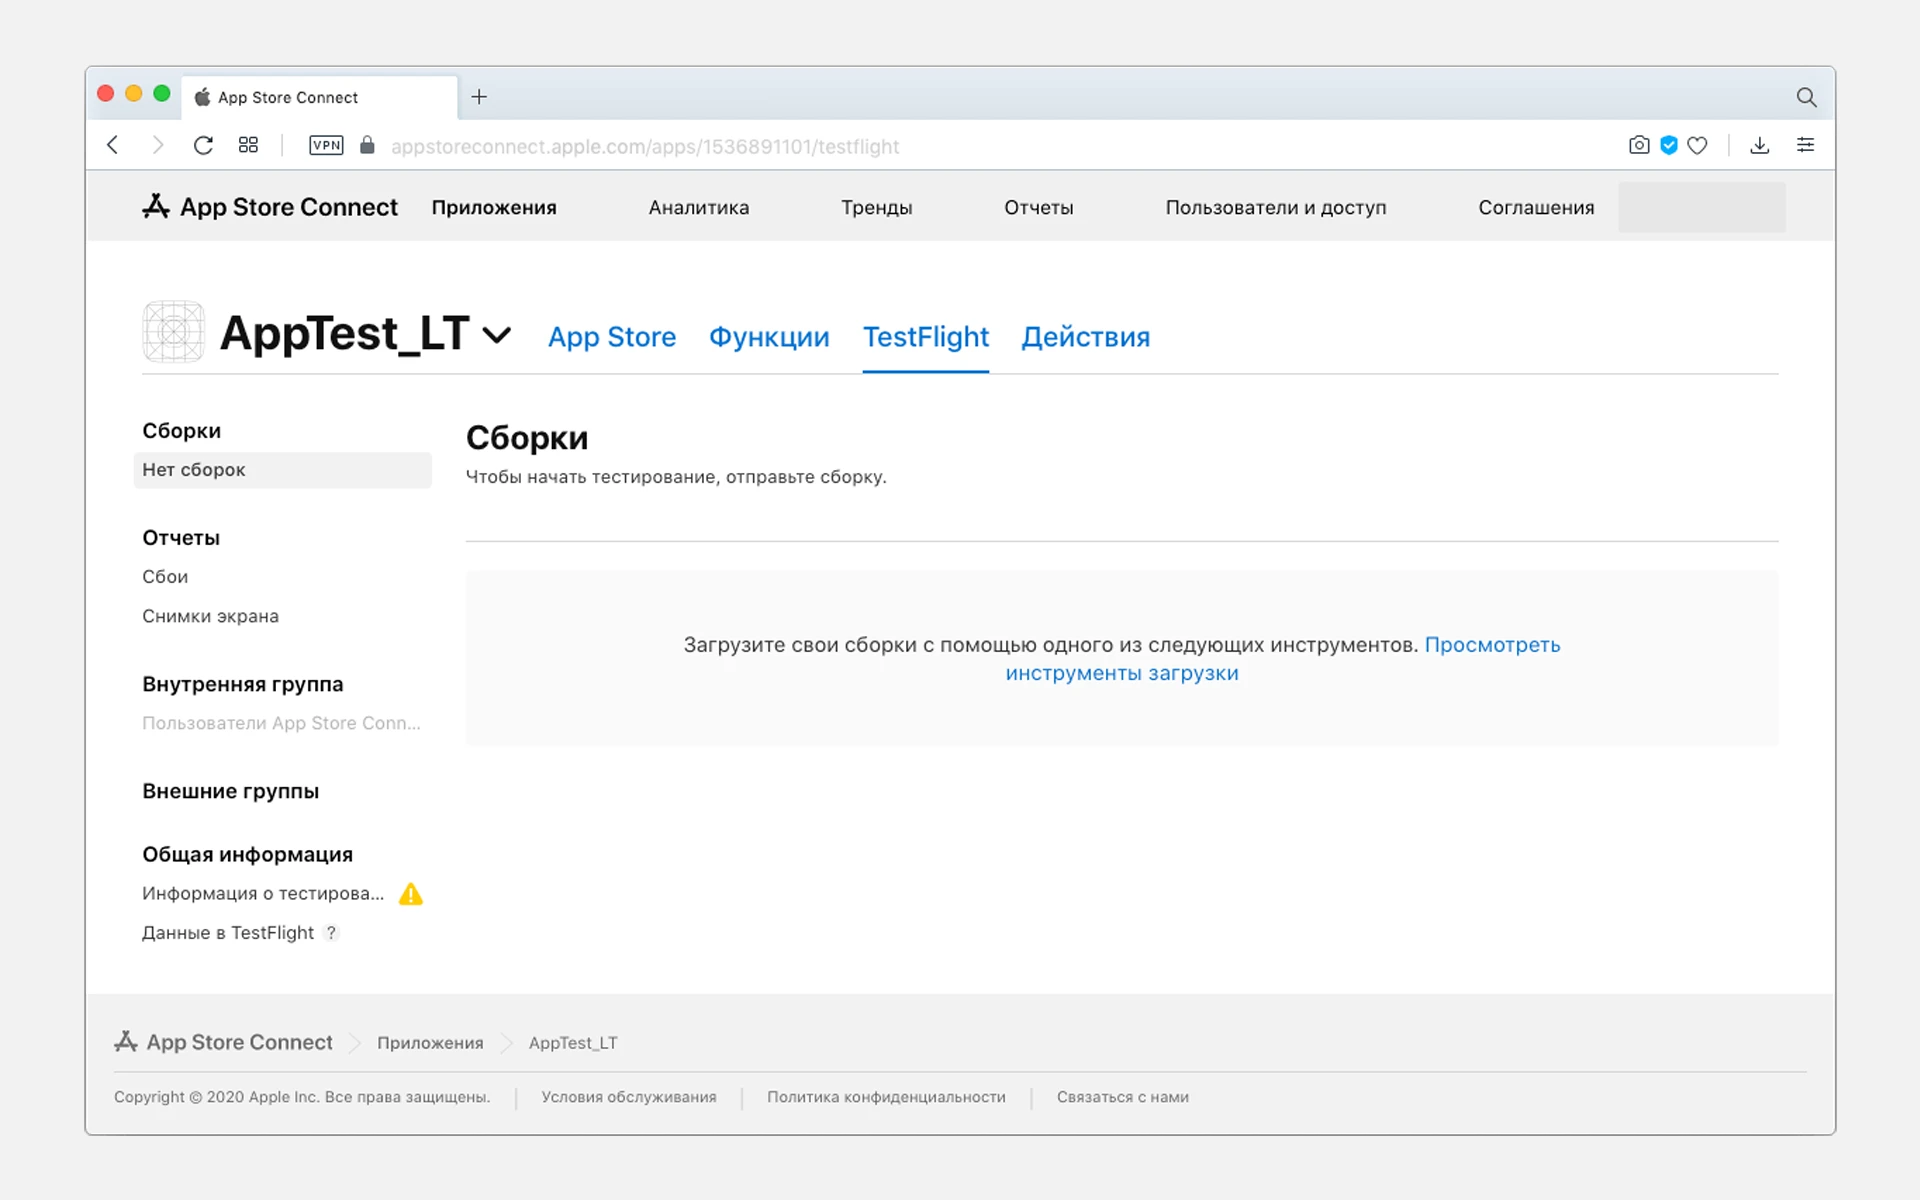Switch to the App Store tab
Viewport: 1920px width, 1200px height.
611,337
